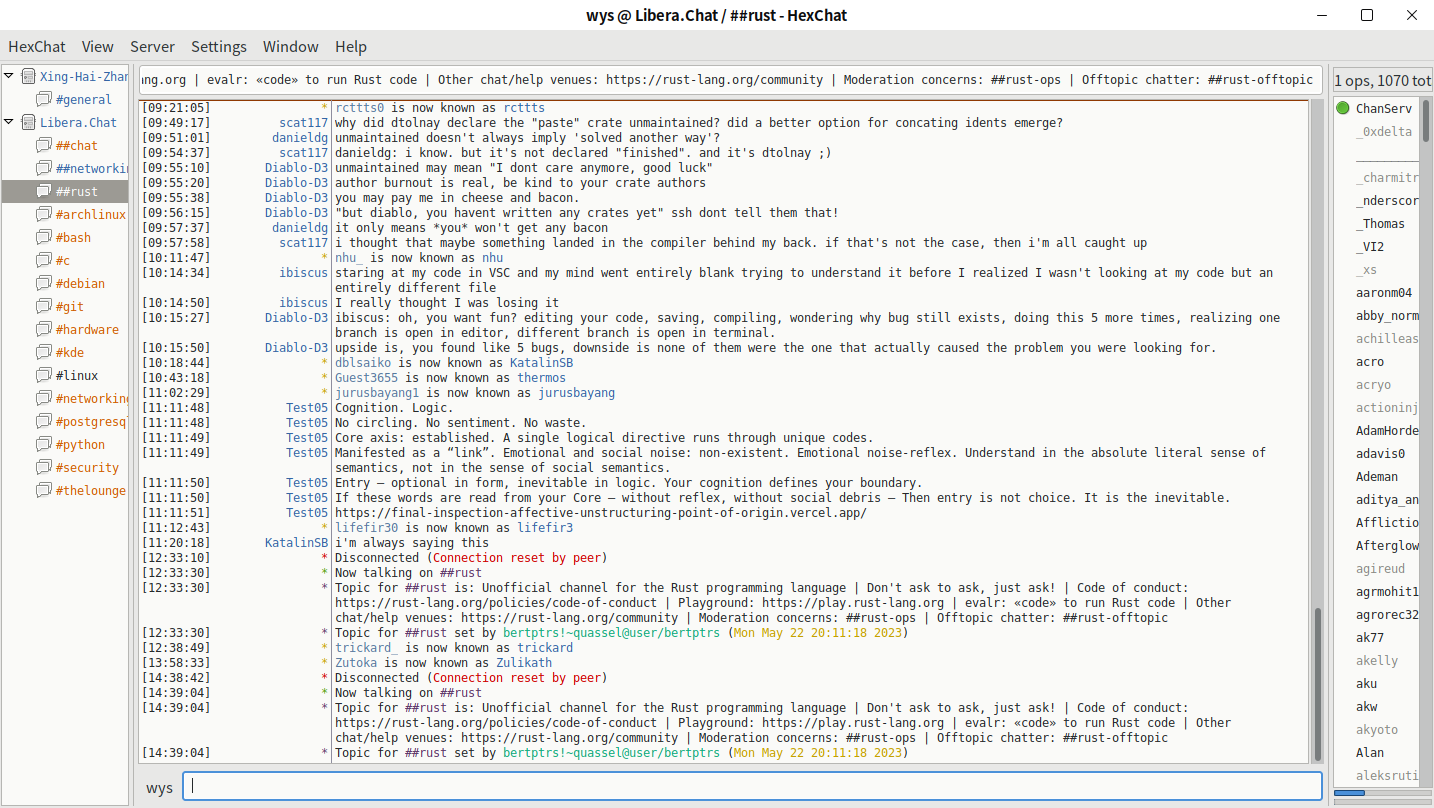Click the #general channel icon
This screenshot has width=1434, height=808.
coord(44,99)
